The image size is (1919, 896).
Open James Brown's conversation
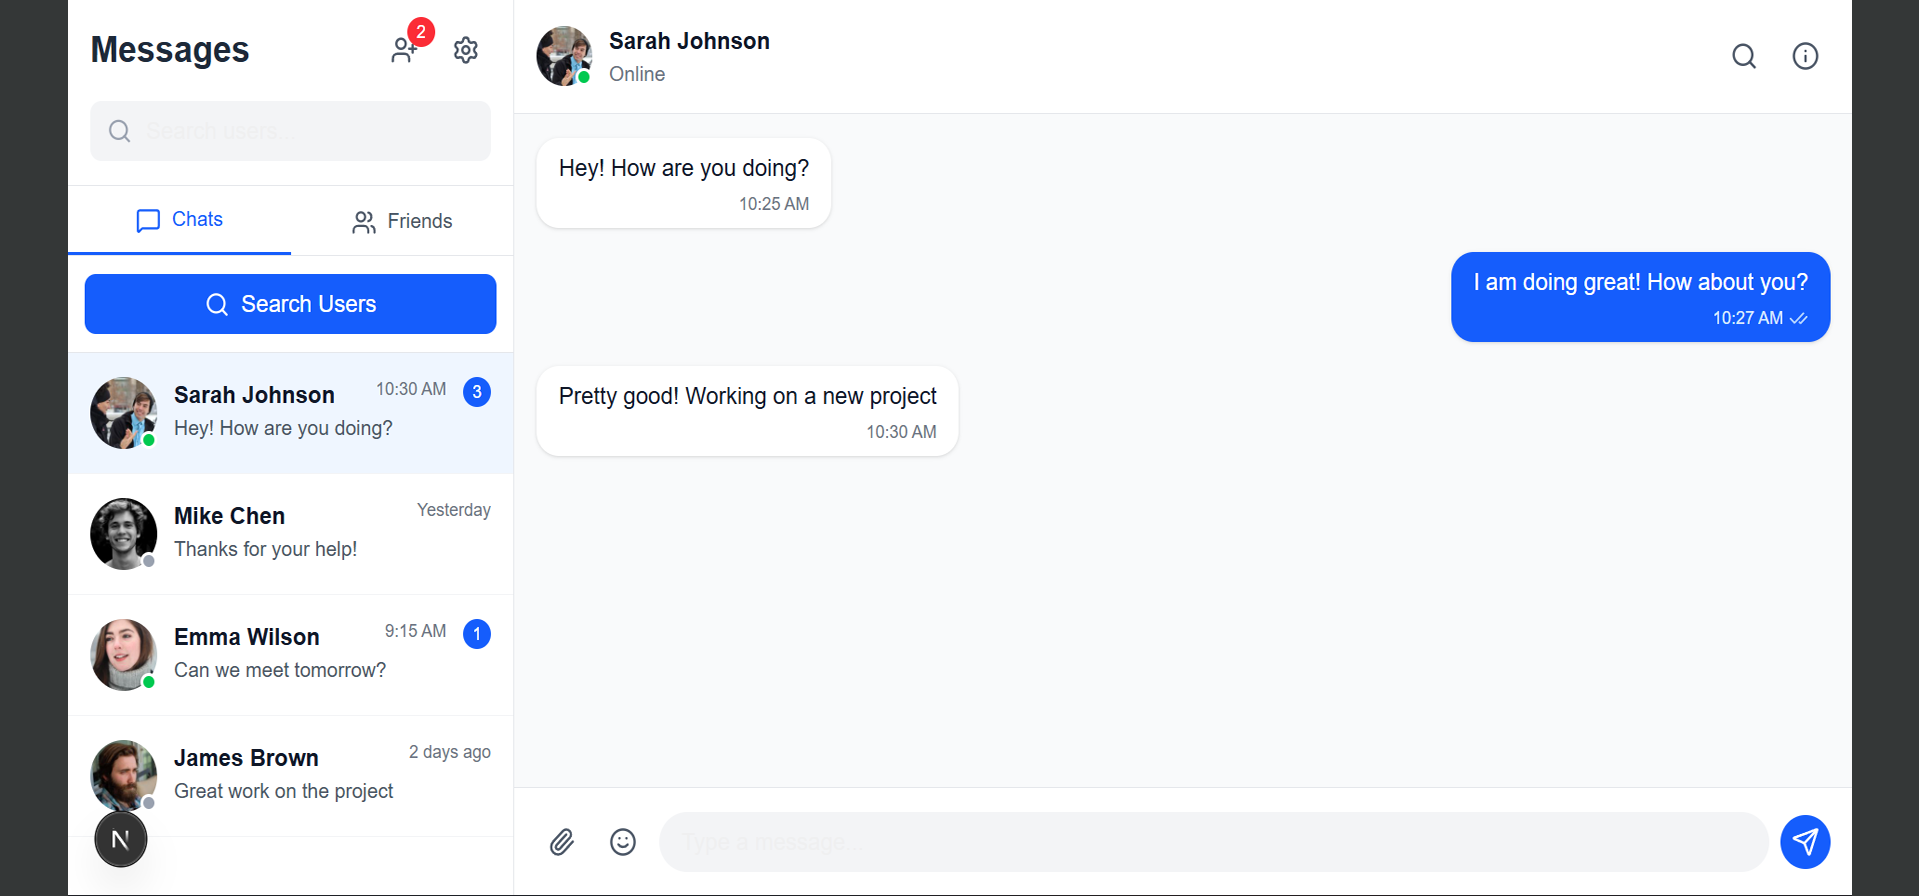pos(290,775)
